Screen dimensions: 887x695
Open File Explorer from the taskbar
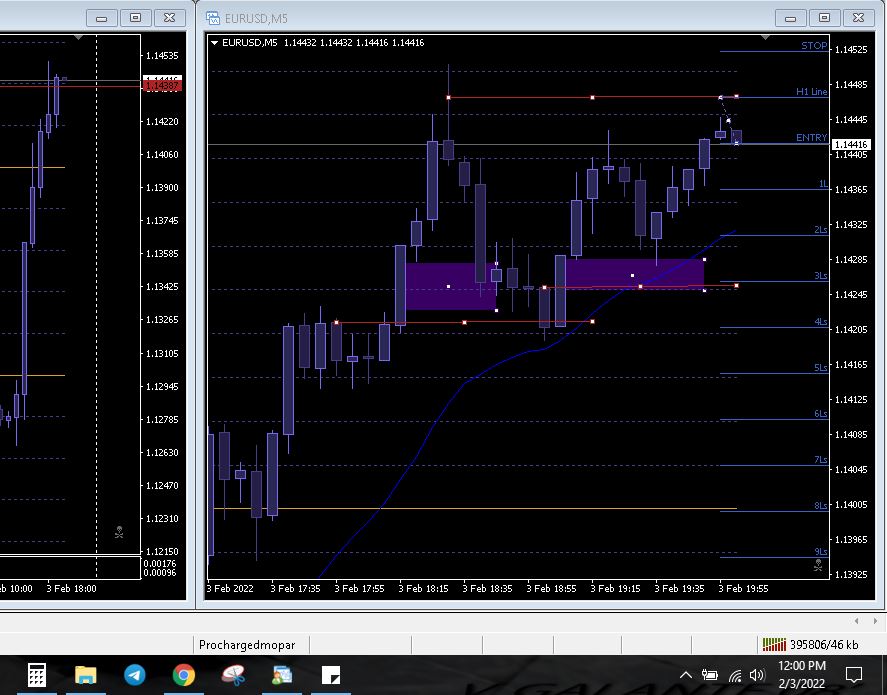(x=85, y=675)
